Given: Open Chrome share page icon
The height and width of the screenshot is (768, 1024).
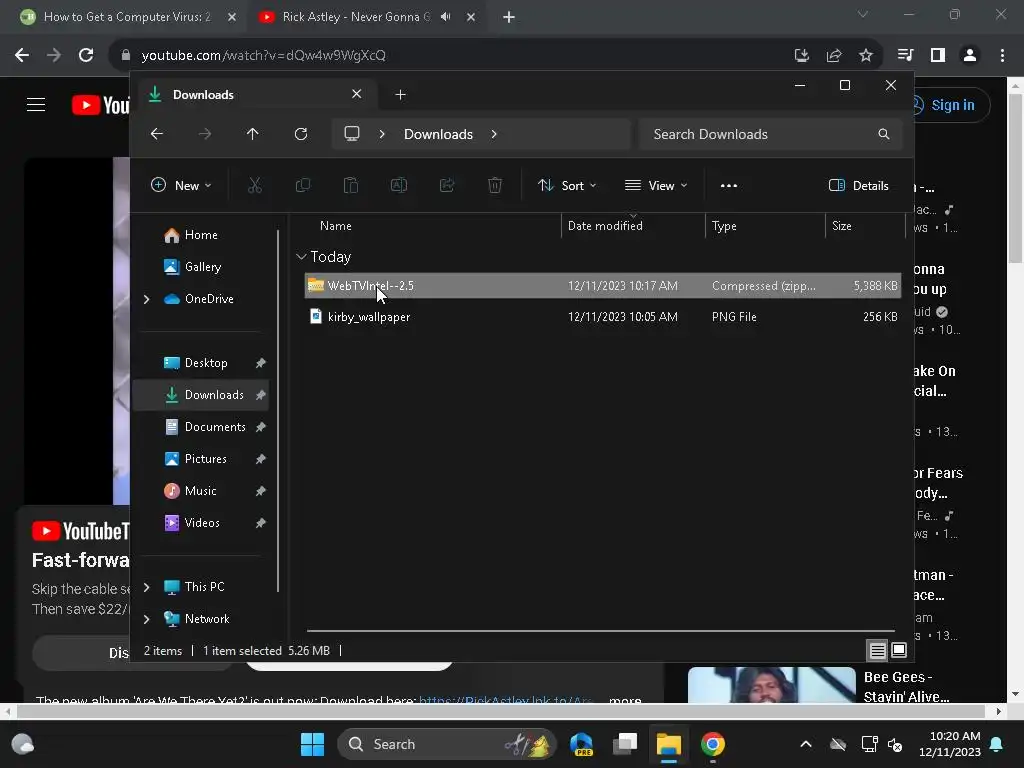Looking at the screenshot, I should click(x=834, y=55).
